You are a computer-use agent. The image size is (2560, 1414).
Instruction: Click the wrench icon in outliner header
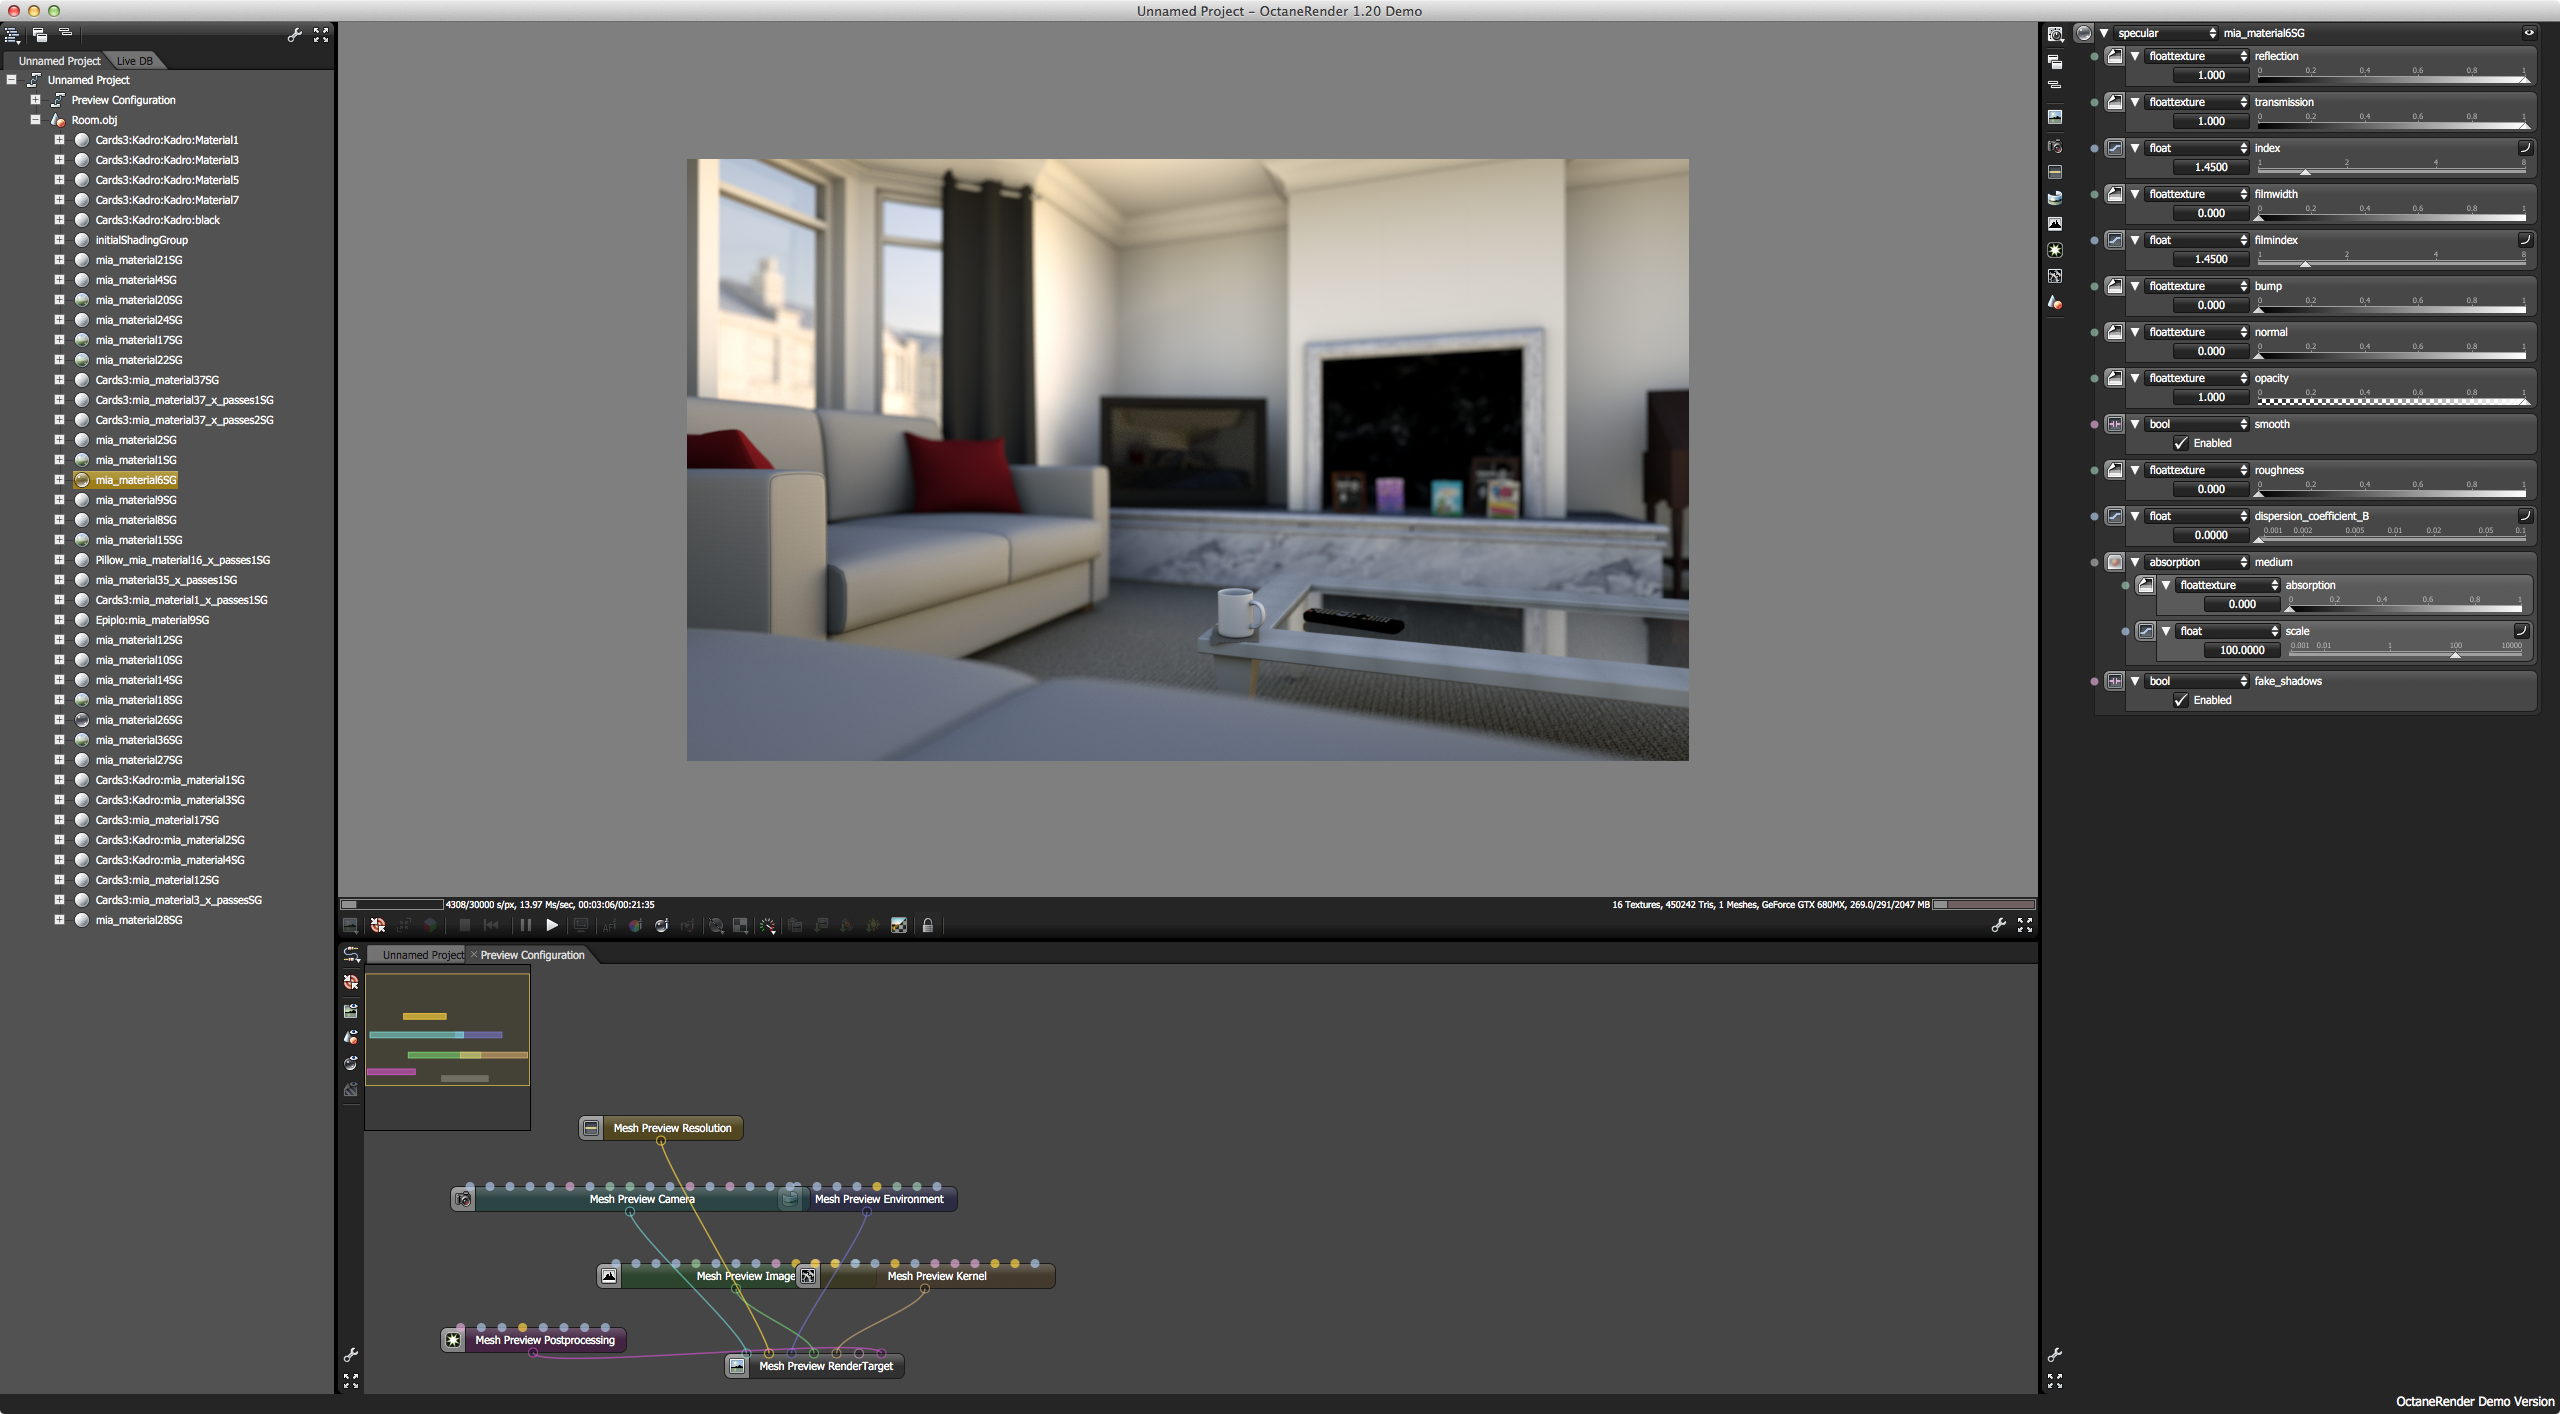(x=295, y=35)
